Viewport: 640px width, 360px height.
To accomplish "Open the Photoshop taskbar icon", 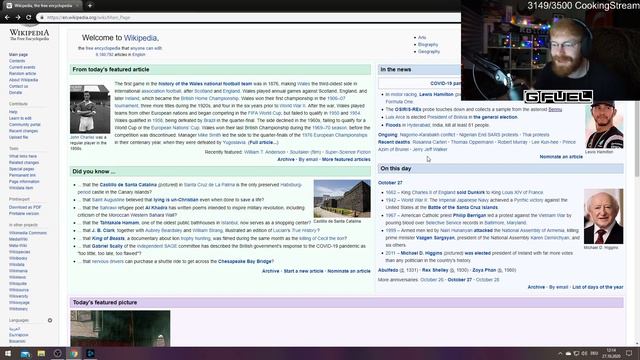I will [x=90, y=353].
